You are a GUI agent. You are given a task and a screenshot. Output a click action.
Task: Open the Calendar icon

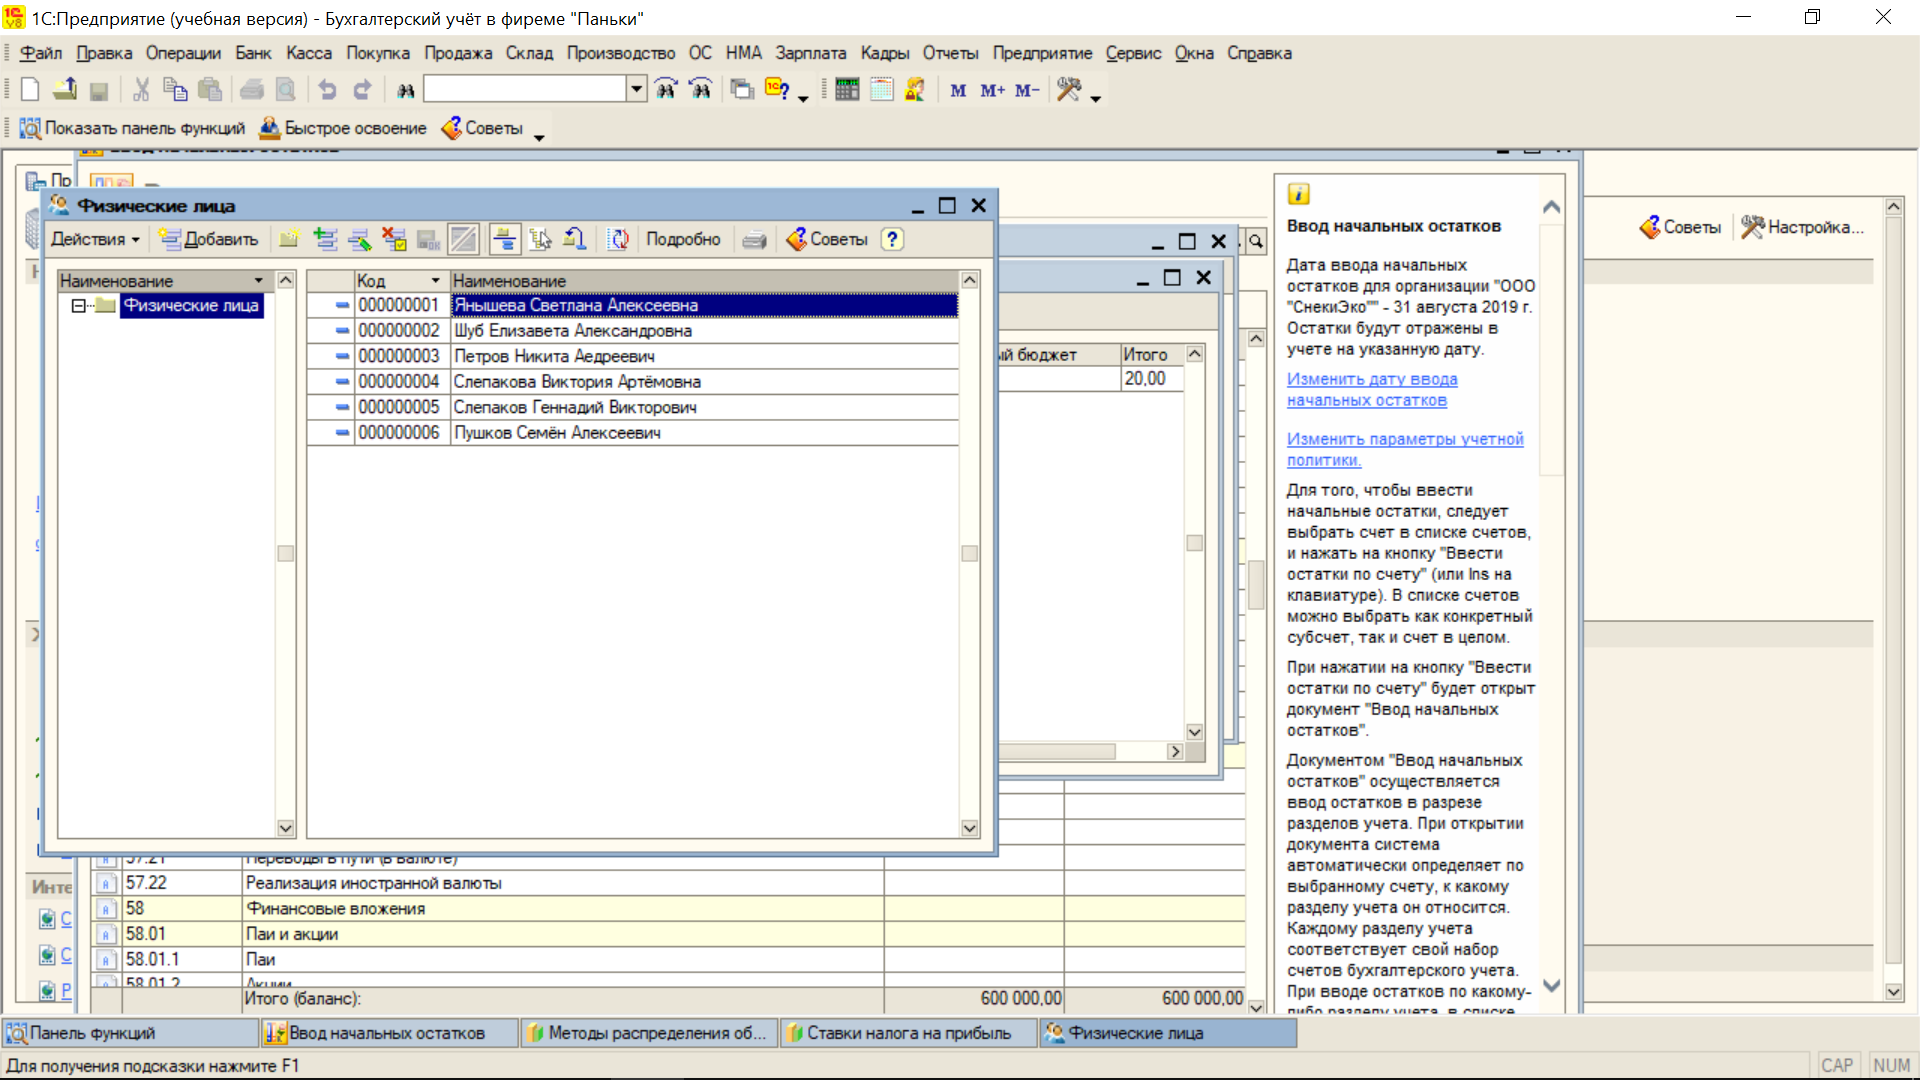click(x=881, y=90)
